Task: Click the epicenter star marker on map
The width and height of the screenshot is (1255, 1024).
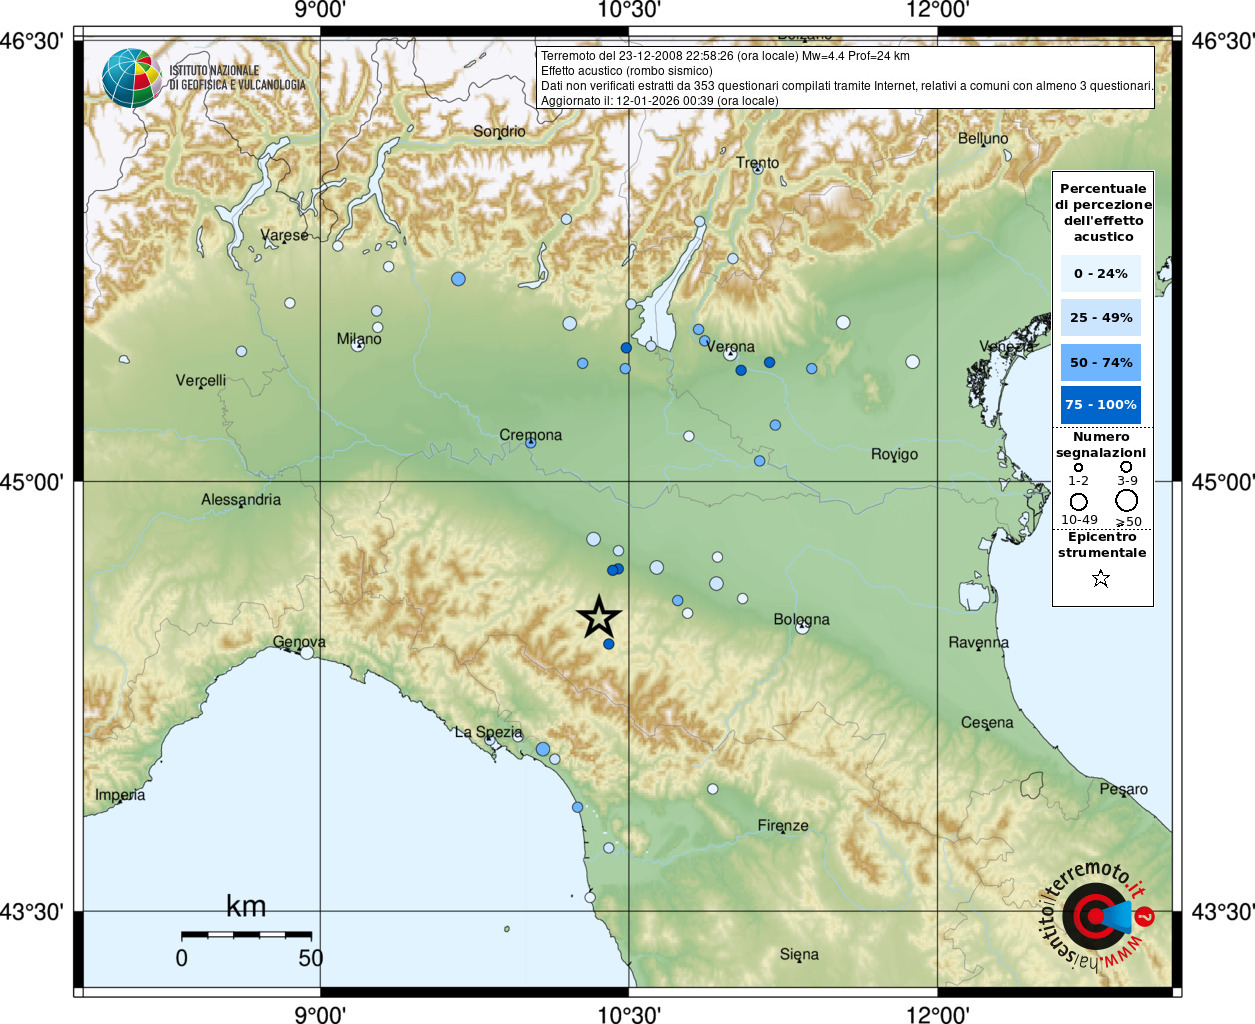Action: click(599, 617)
